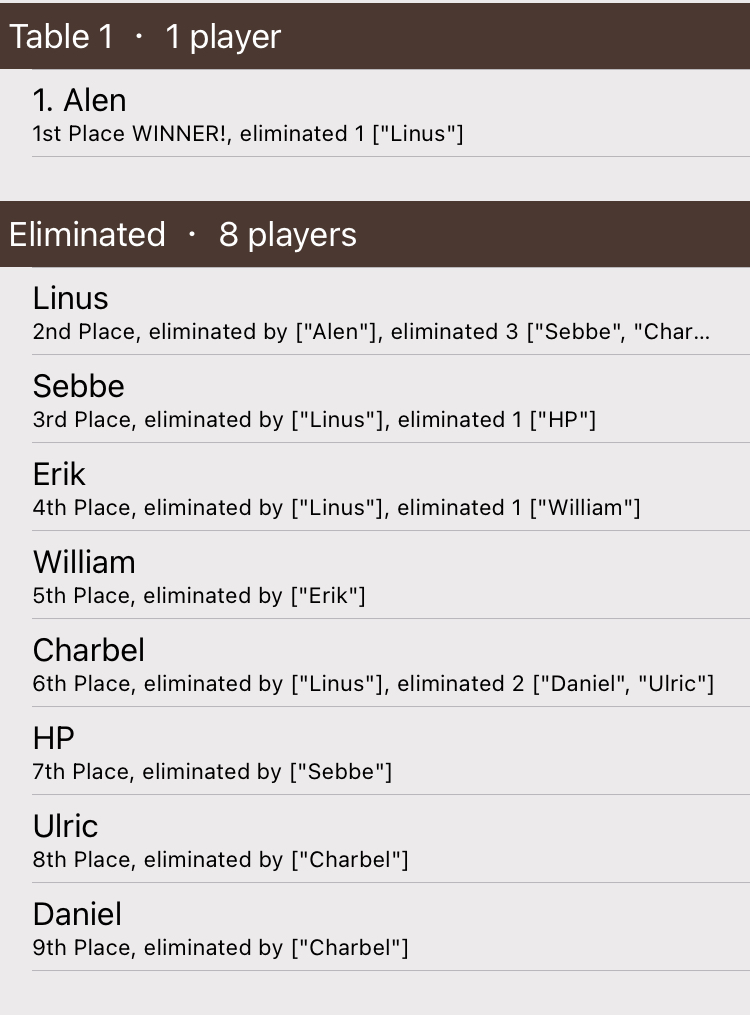
Task: Click the Eliminated 8 players header
Action: [375, 234]
